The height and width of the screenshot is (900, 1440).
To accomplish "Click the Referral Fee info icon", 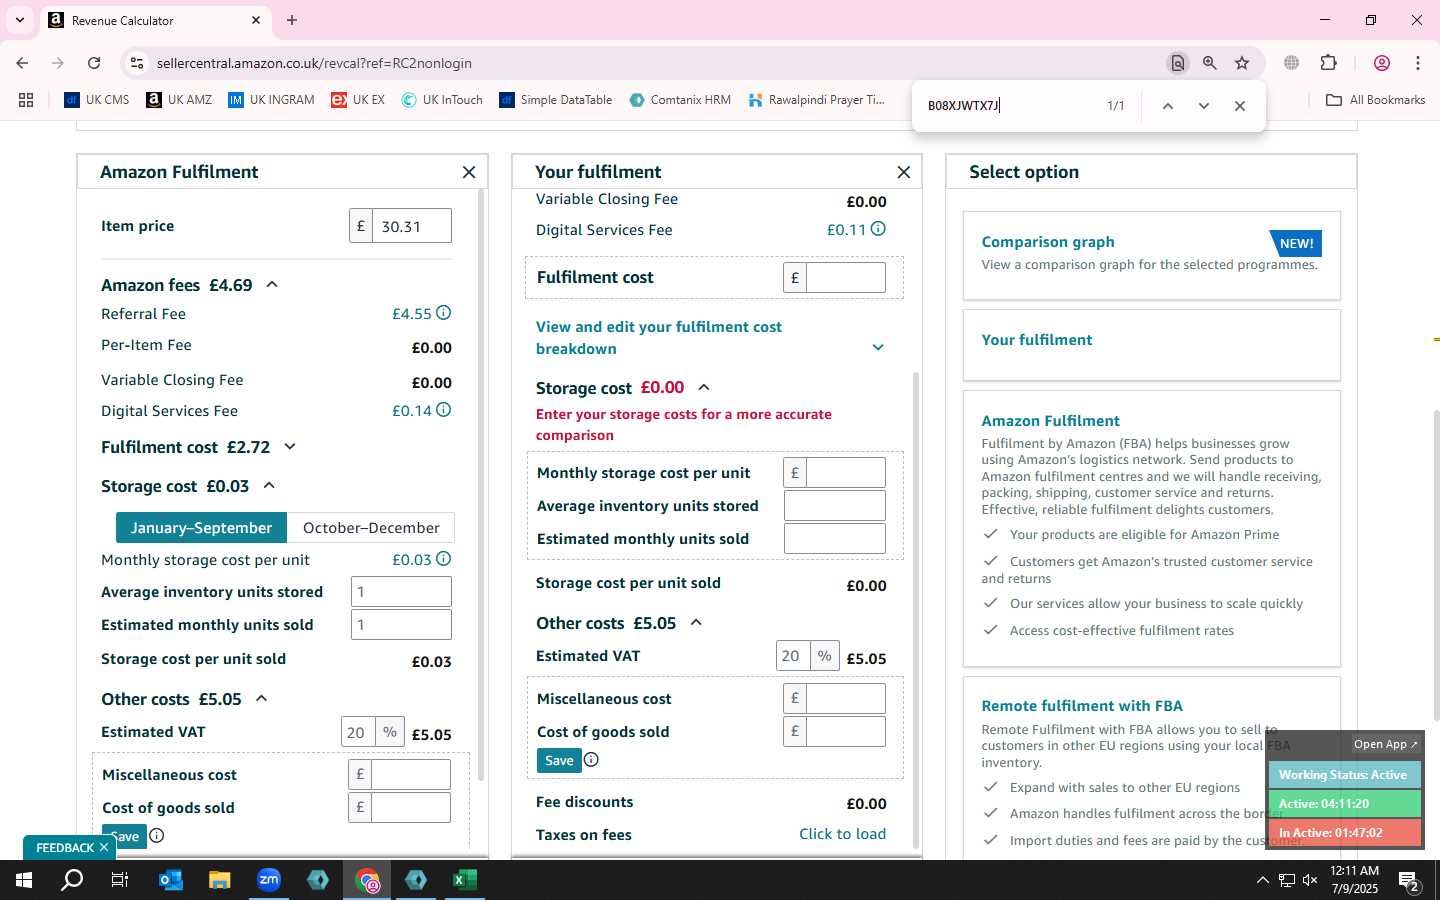I will coord(444,313).
